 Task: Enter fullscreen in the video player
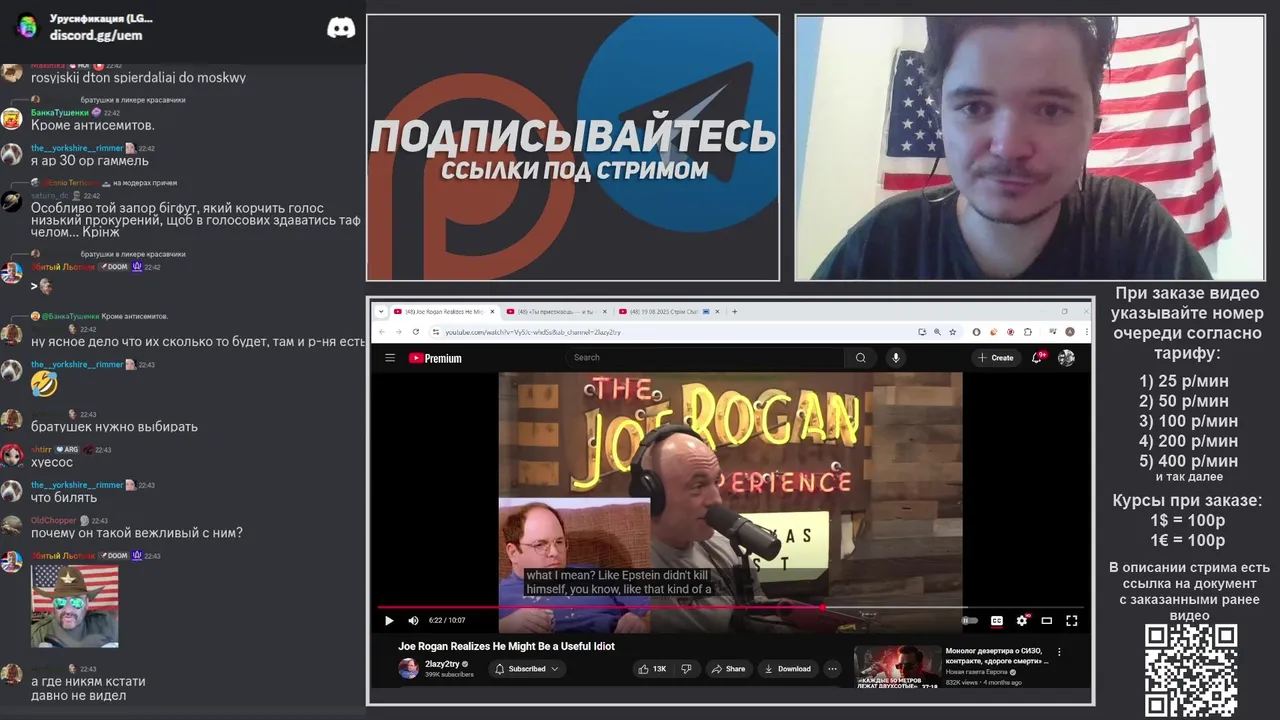[x=1071, y=620]
